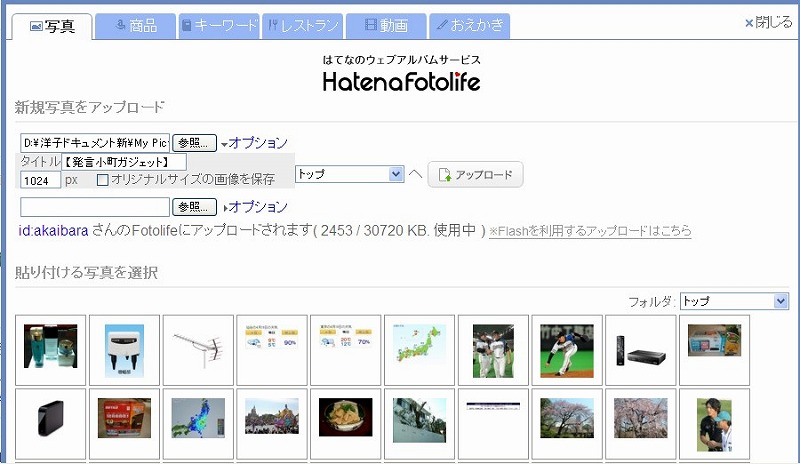Browse with the second 参照 button
Screen dimensions: 800x464
point(194,207)
